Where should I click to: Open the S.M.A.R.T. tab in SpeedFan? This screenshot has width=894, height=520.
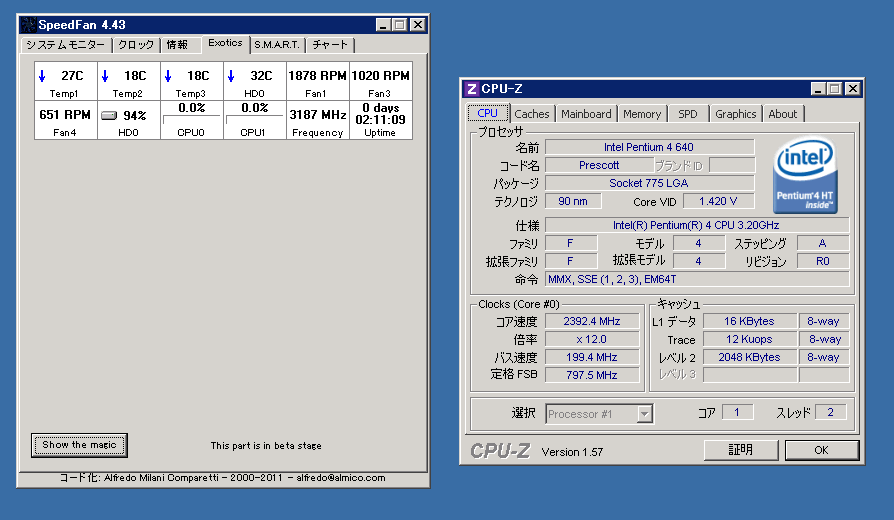(277, 44)
